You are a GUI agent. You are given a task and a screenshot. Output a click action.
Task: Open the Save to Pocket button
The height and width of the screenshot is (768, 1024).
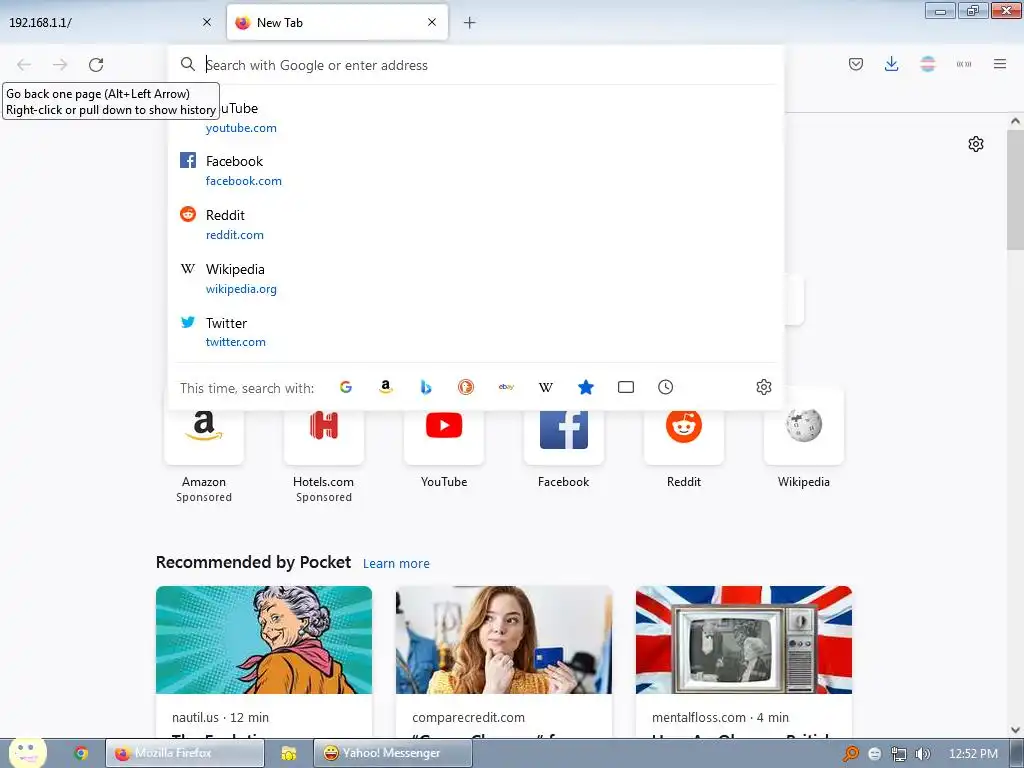[856, 64]
